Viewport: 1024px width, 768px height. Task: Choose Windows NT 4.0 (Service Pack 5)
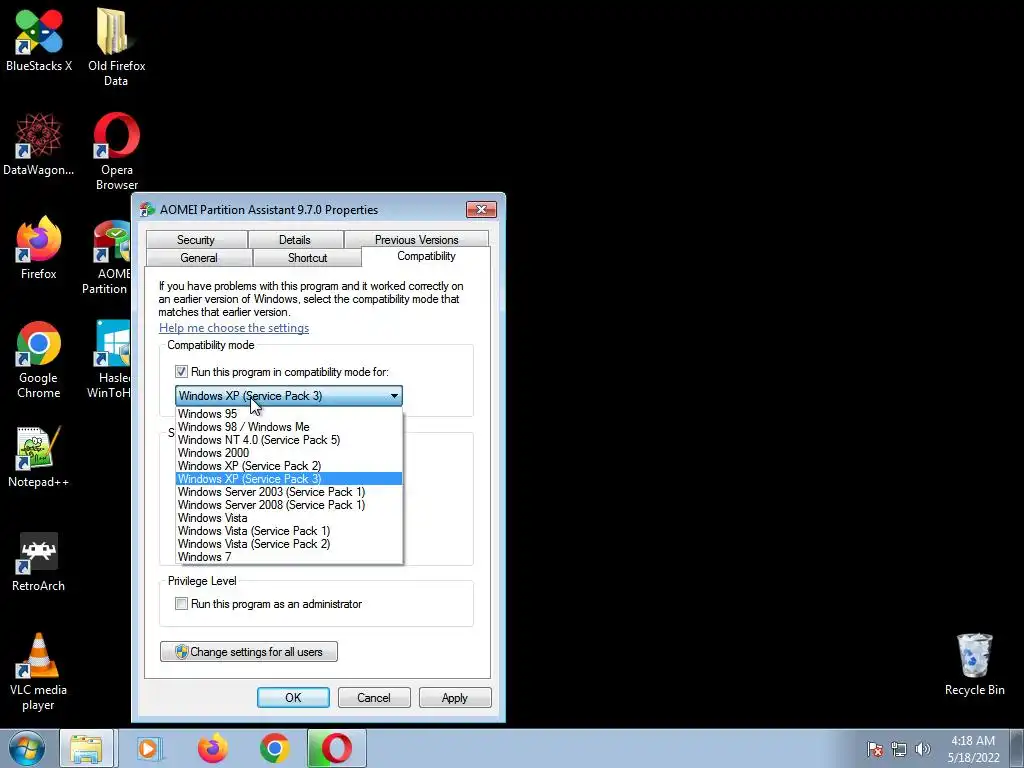pos(289,440)
